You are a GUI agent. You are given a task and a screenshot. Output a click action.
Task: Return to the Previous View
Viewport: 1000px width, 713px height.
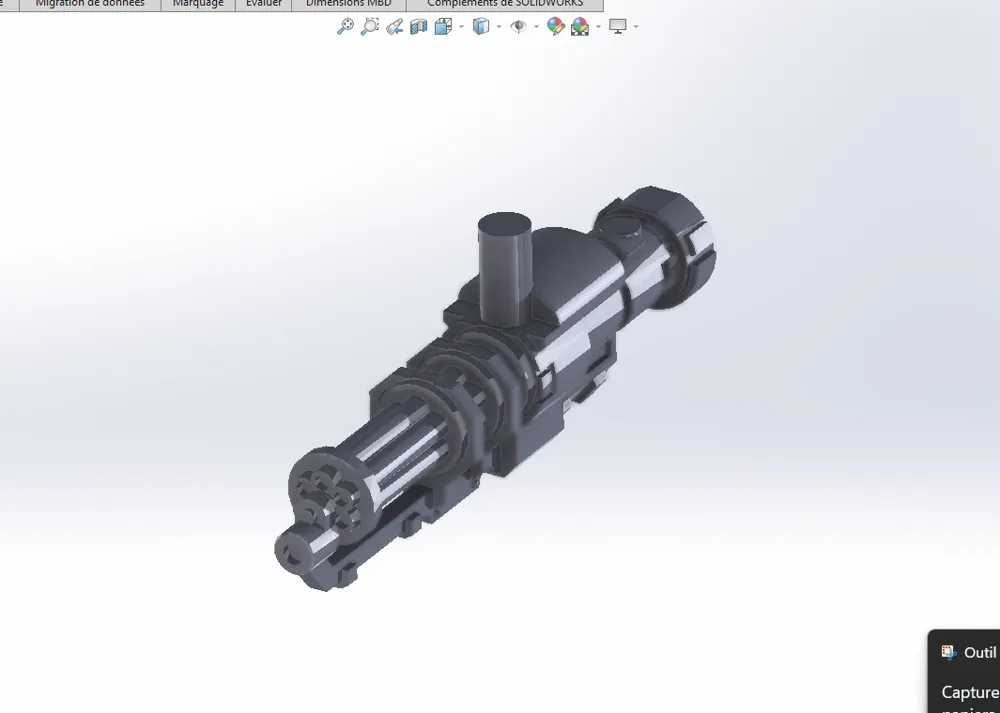(394, 27)
